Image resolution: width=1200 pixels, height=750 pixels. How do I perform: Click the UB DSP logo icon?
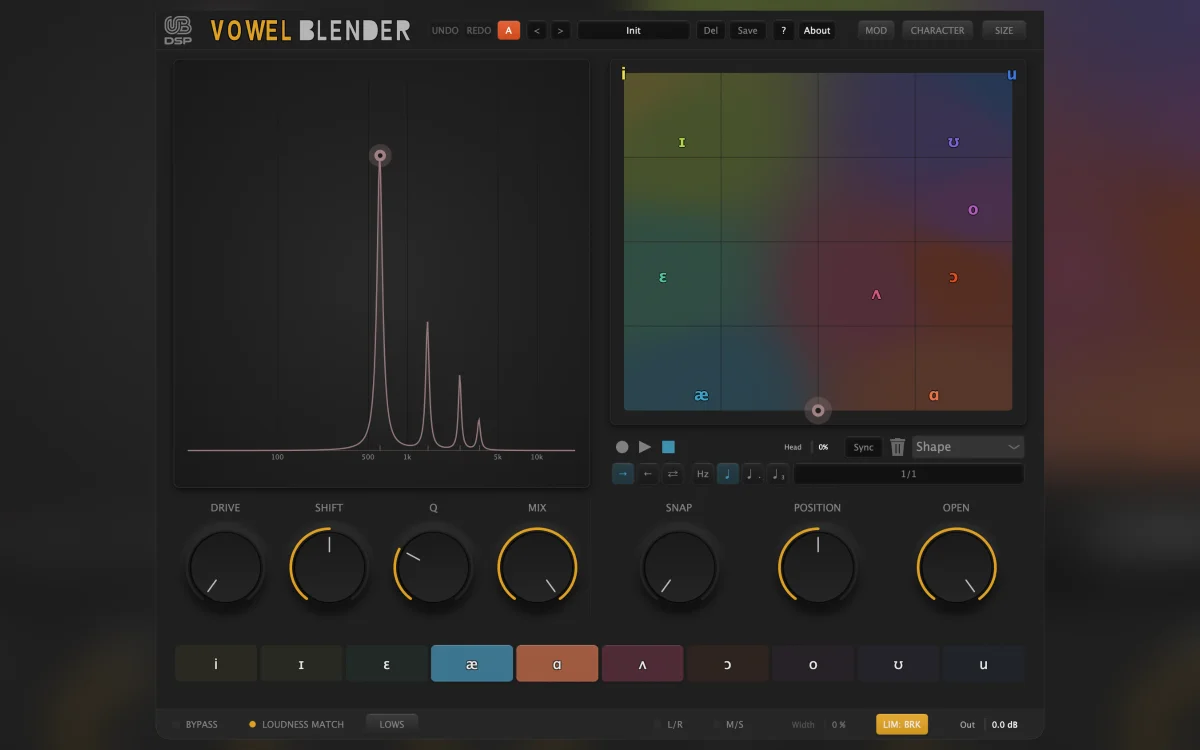click(178, 30)
